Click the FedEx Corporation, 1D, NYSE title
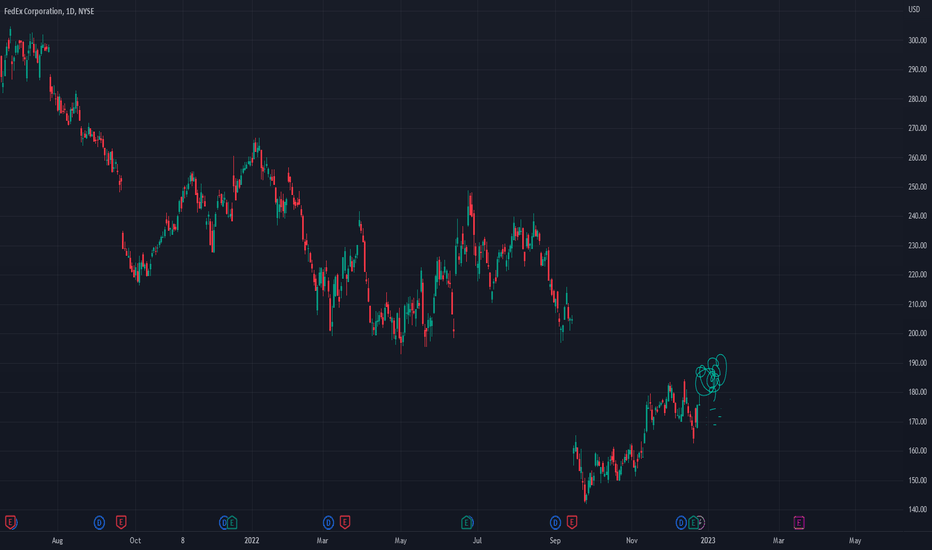Image resolution: width=932 pixels, height=550 pixels. coord(49,11)
